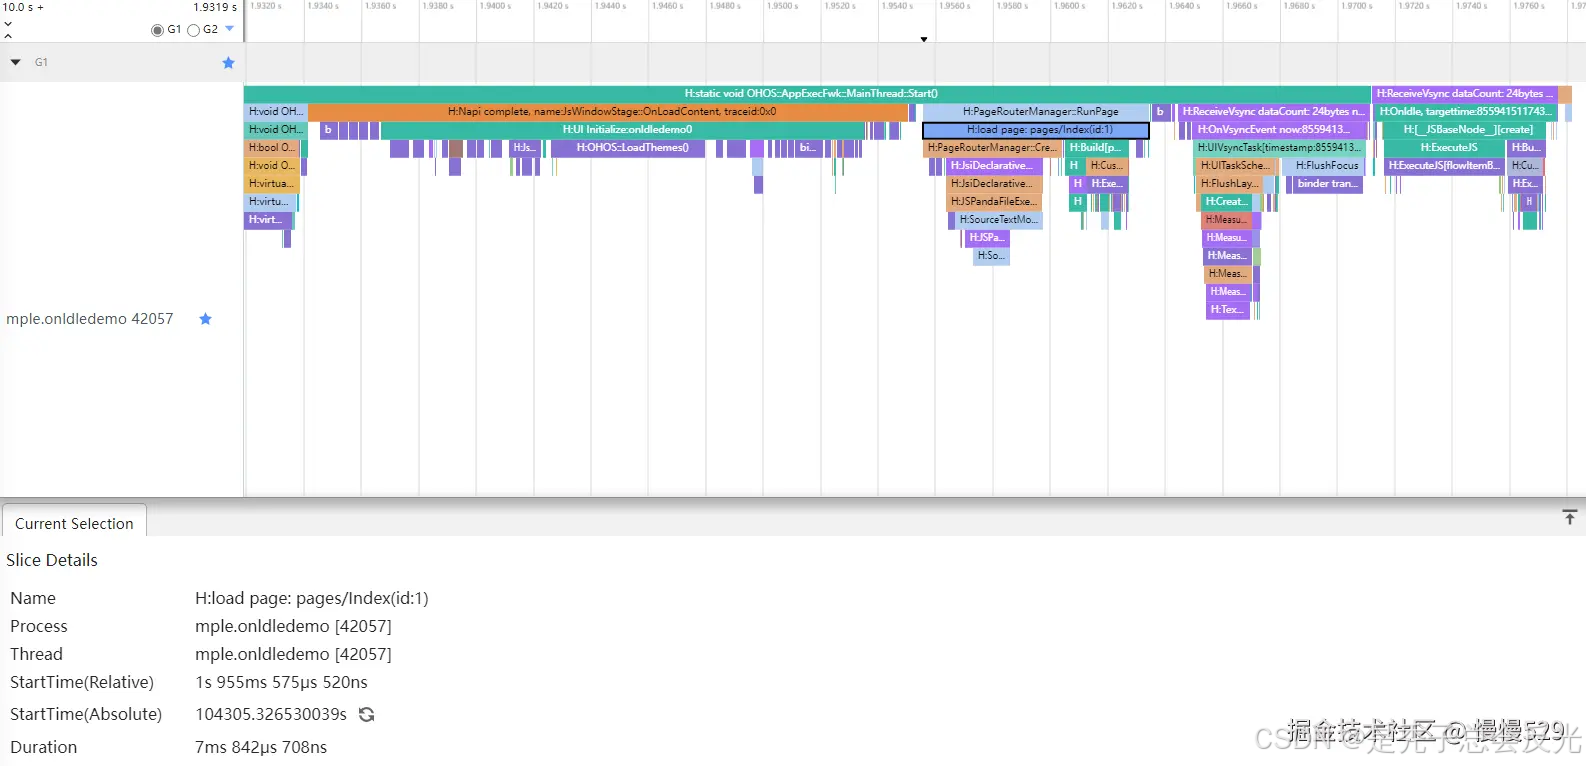Select the H:Tex... slice
1586x766 pixels.
(1227, 310)
